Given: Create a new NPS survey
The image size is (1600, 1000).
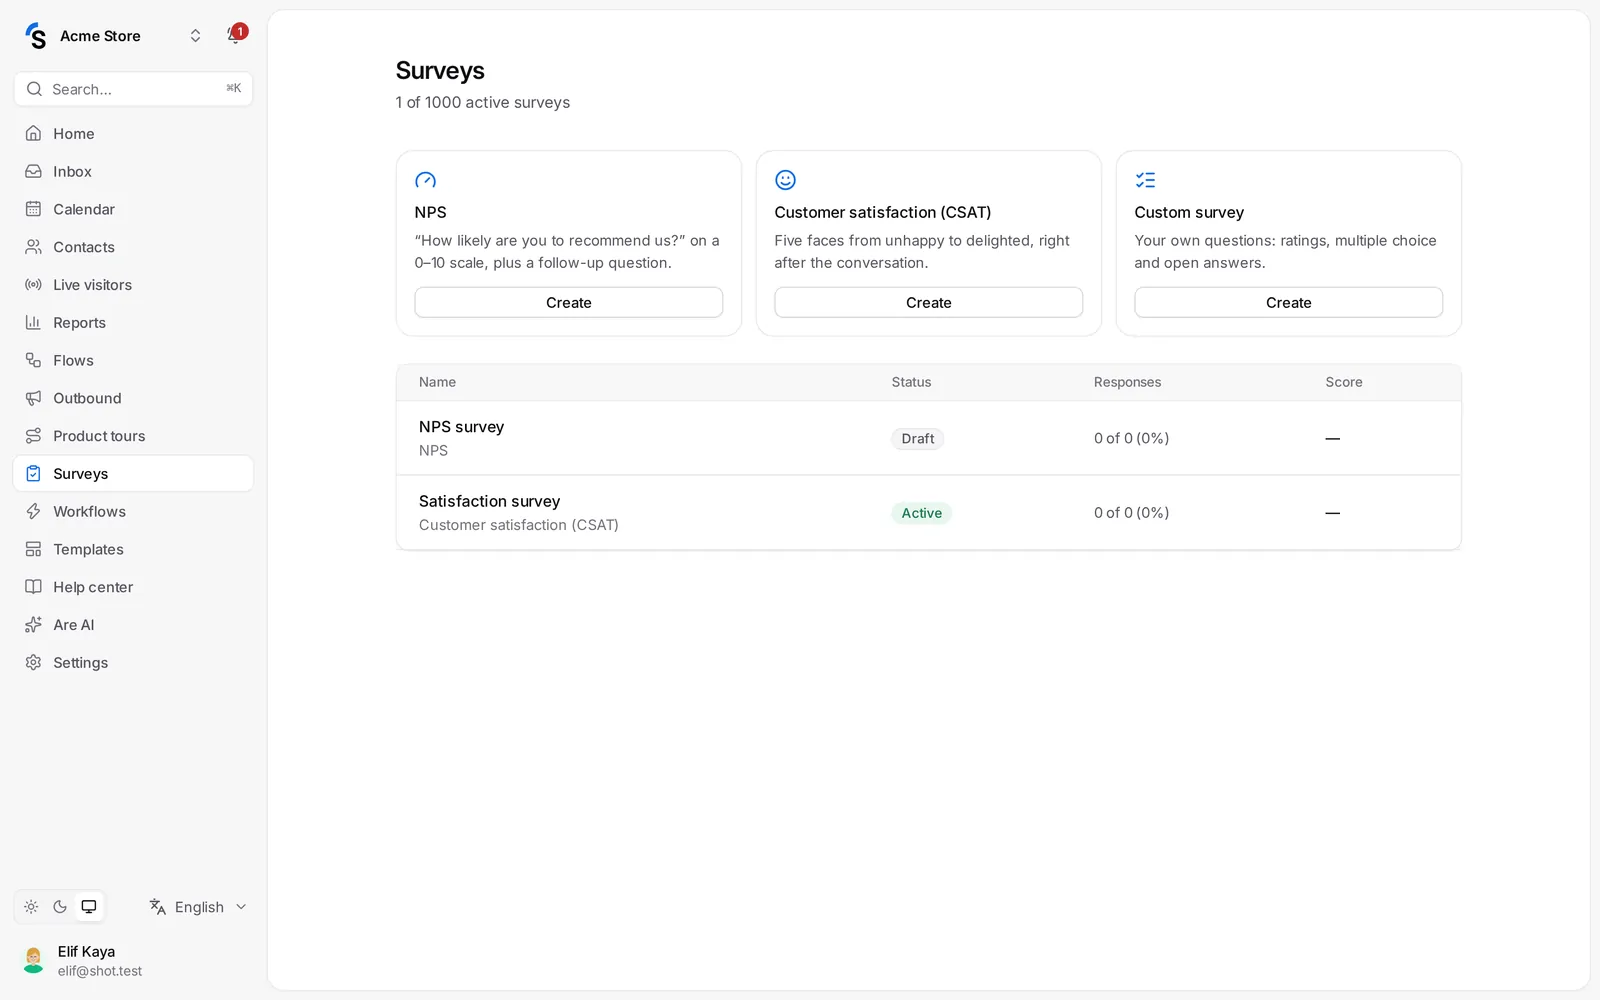Looking at the screenshot, I should point(569,302).
